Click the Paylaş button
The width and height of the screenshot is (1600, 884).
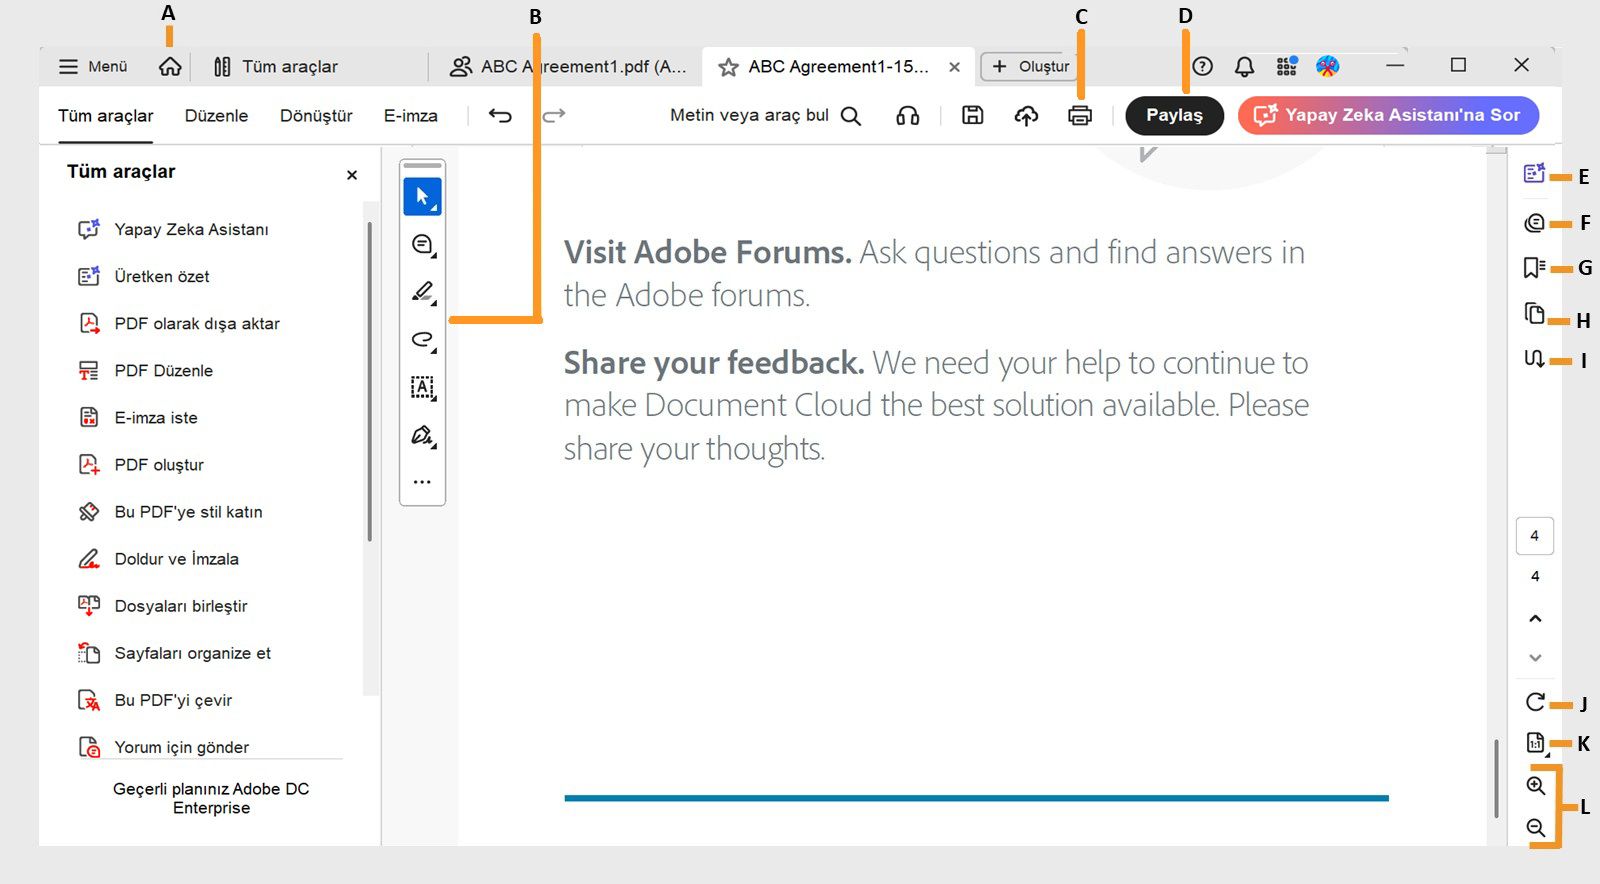[1174, 115]
